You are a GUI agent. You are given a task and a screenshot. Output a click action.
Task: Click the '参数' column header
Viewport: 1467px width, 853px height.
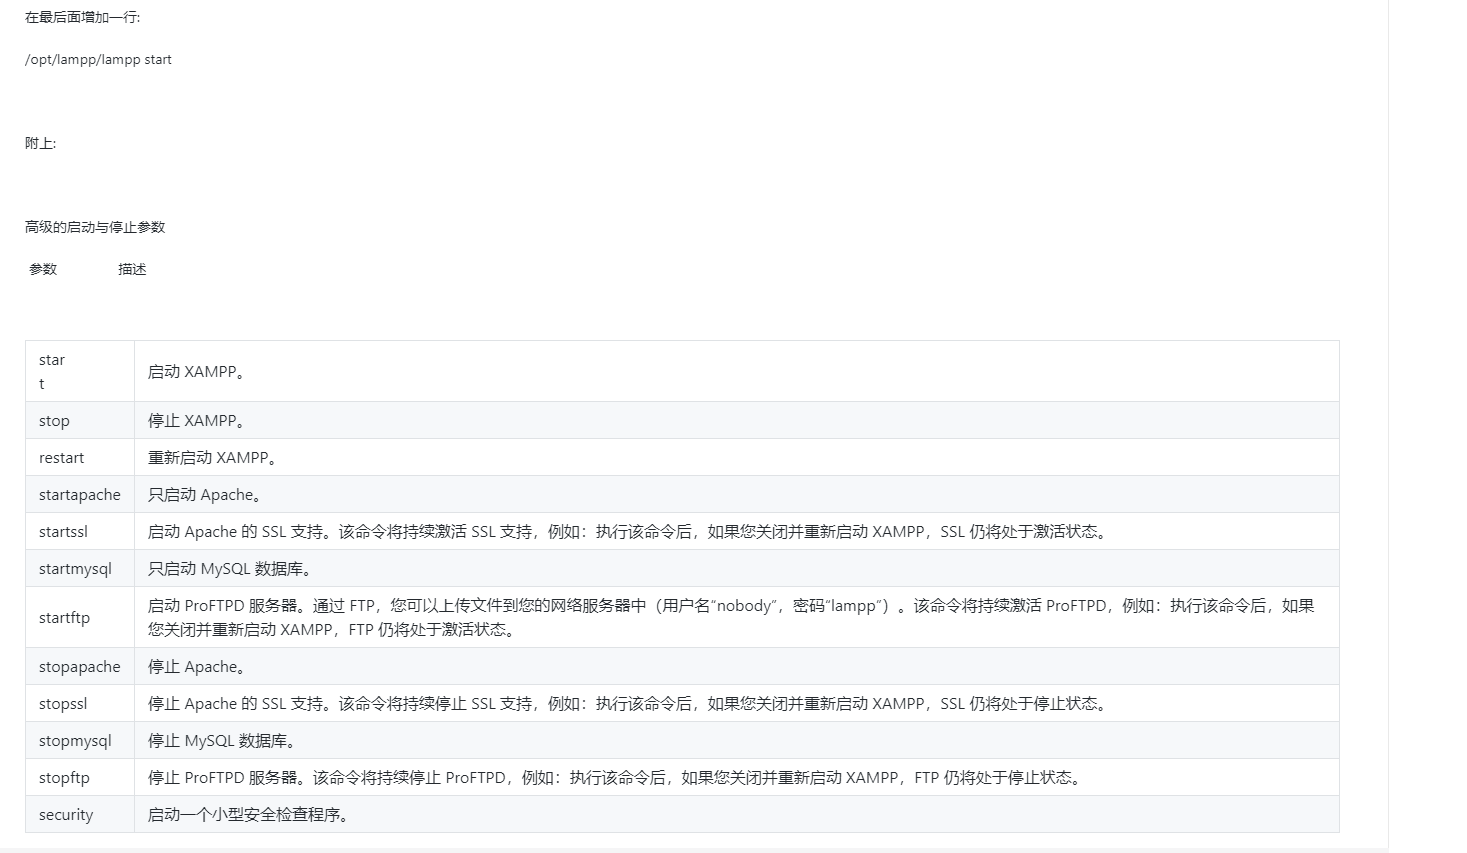(43, 270)
